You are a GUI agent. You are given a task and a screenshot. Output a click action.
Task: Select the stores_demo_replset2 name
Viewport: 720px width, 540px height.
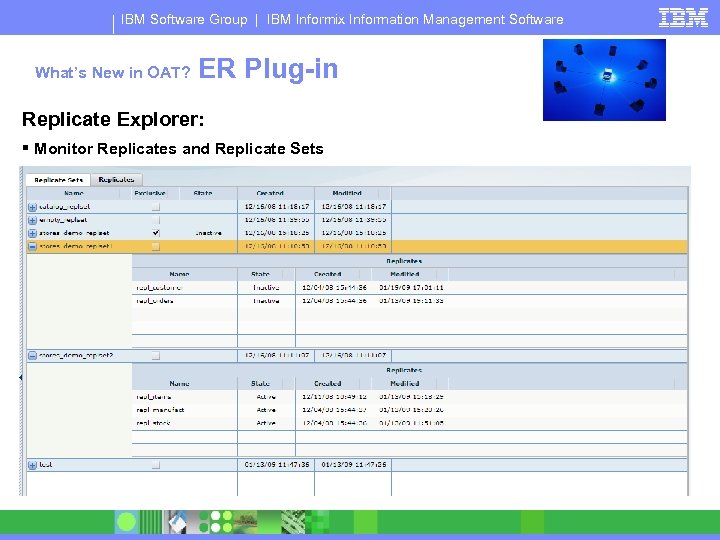[76, 355]
